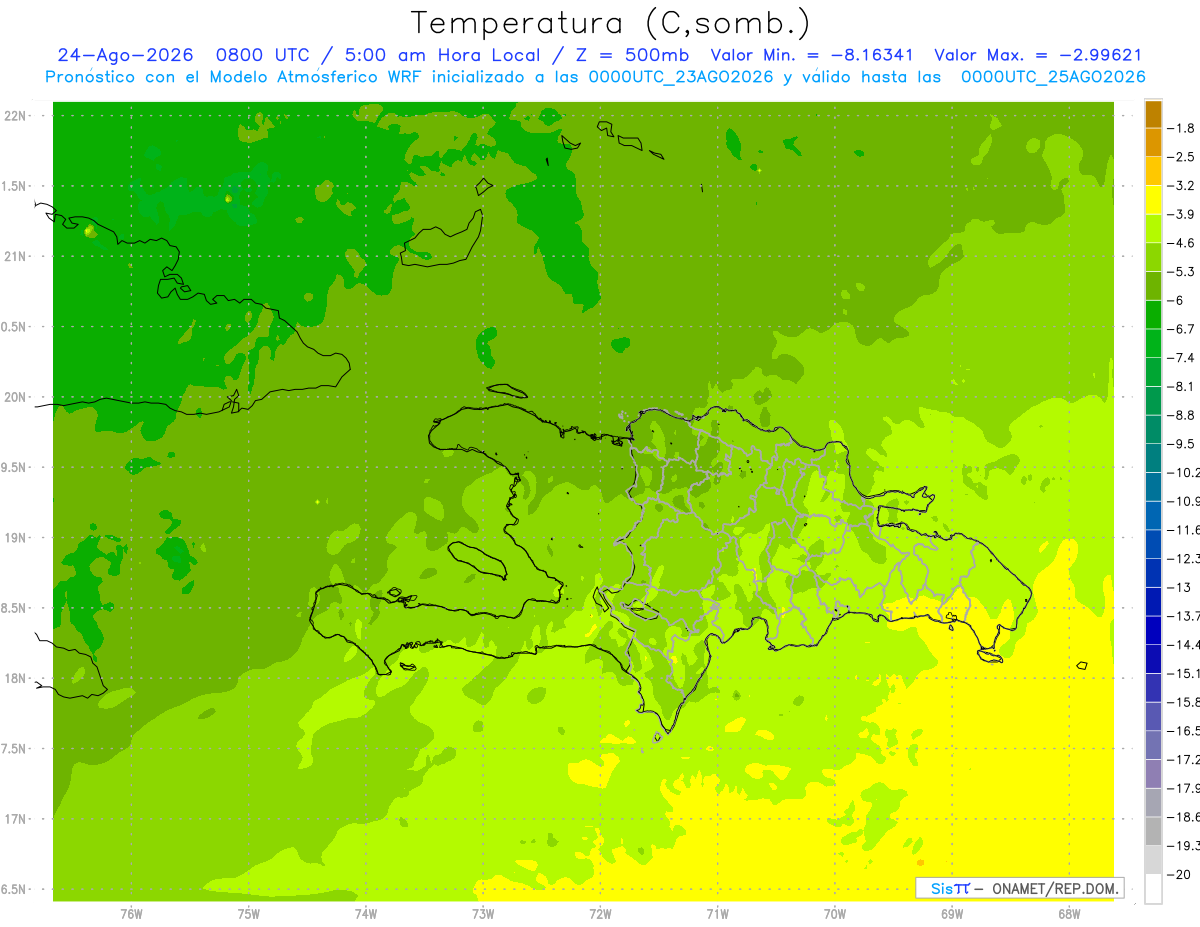Click the "17N" latitude label

point(15,819)
